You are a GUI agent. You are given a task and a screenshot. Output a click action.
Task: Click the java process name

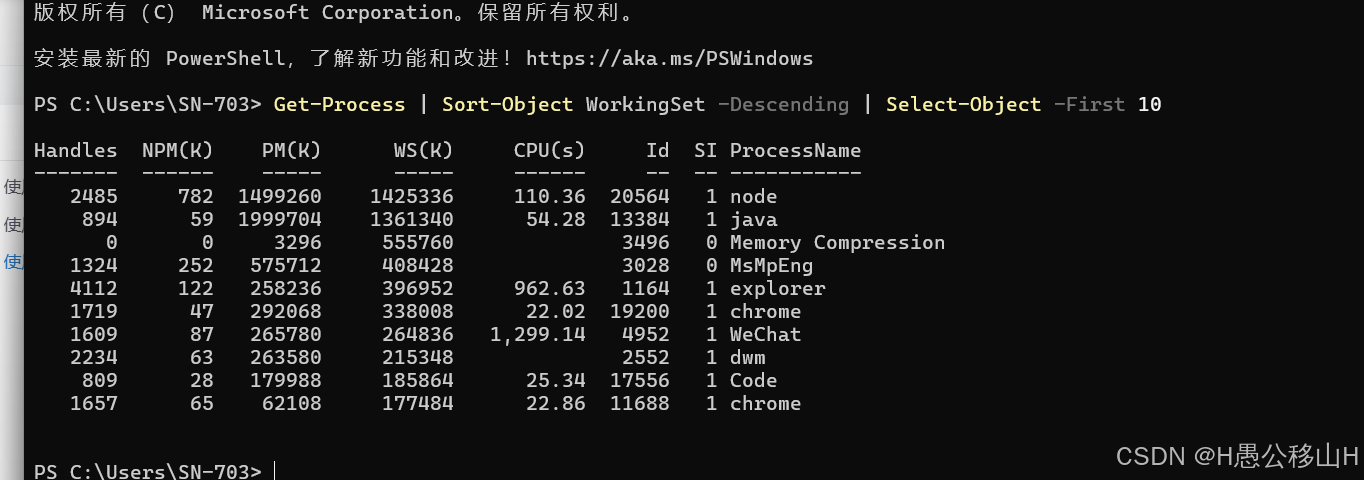pos(753,219)
